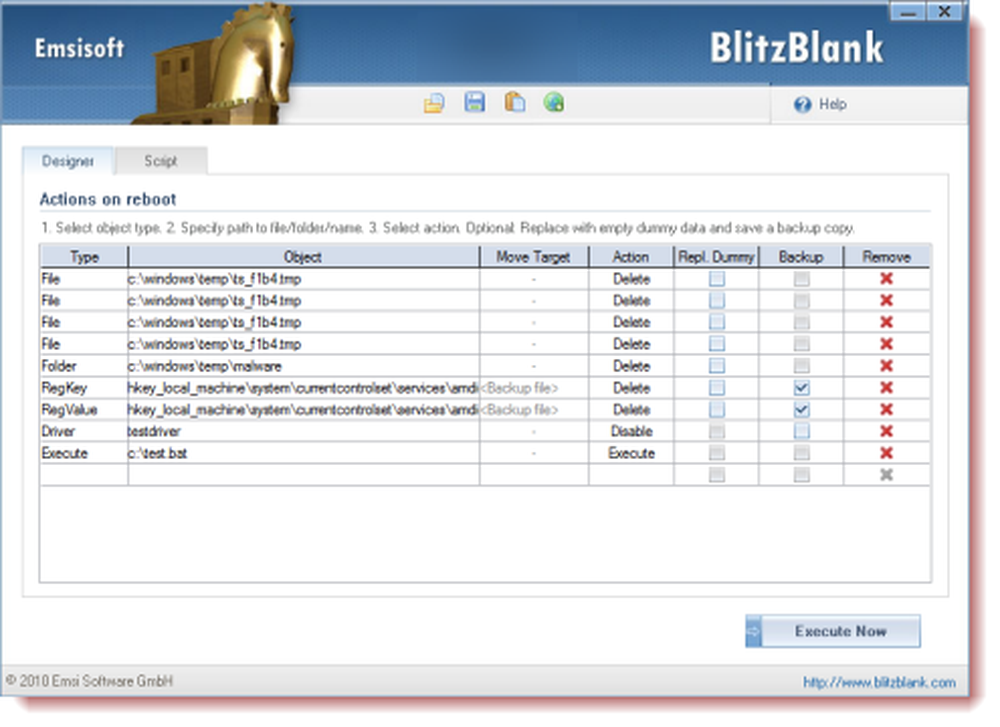Image resolution: width=1000 pixels, height=727 pixels.
Task: Click the clipboard paste icon in the toolbar
Action: (x=515, y=102)
